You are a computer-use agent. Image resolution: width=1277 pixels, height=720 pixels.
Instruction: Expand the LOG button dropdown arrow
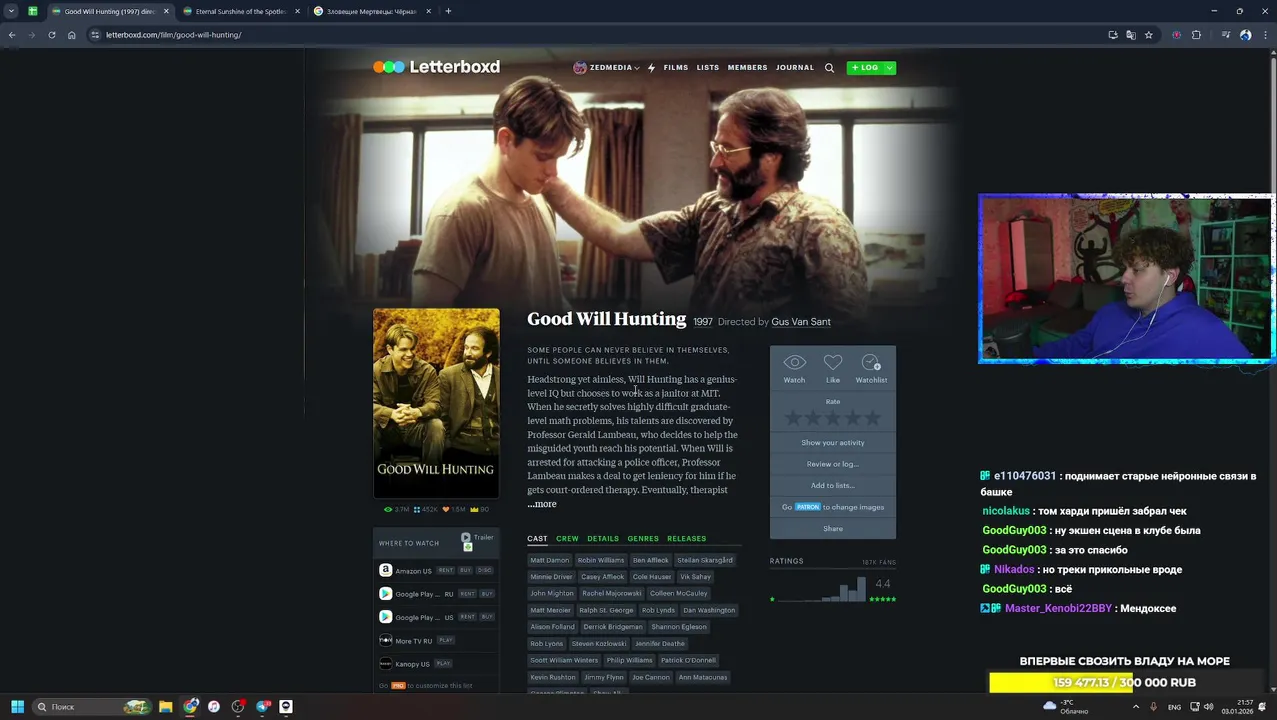click(x=890, y=68)
